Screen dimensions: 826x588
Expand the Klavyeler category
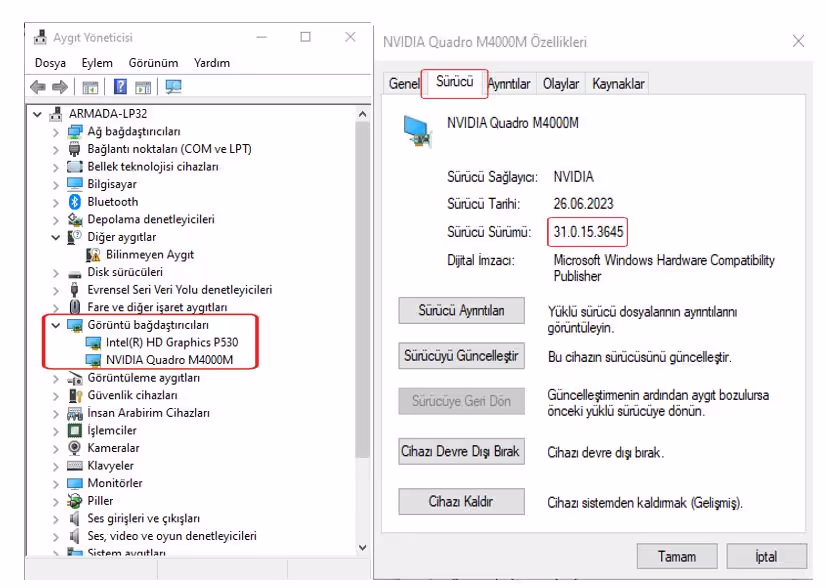pos(56,466)
